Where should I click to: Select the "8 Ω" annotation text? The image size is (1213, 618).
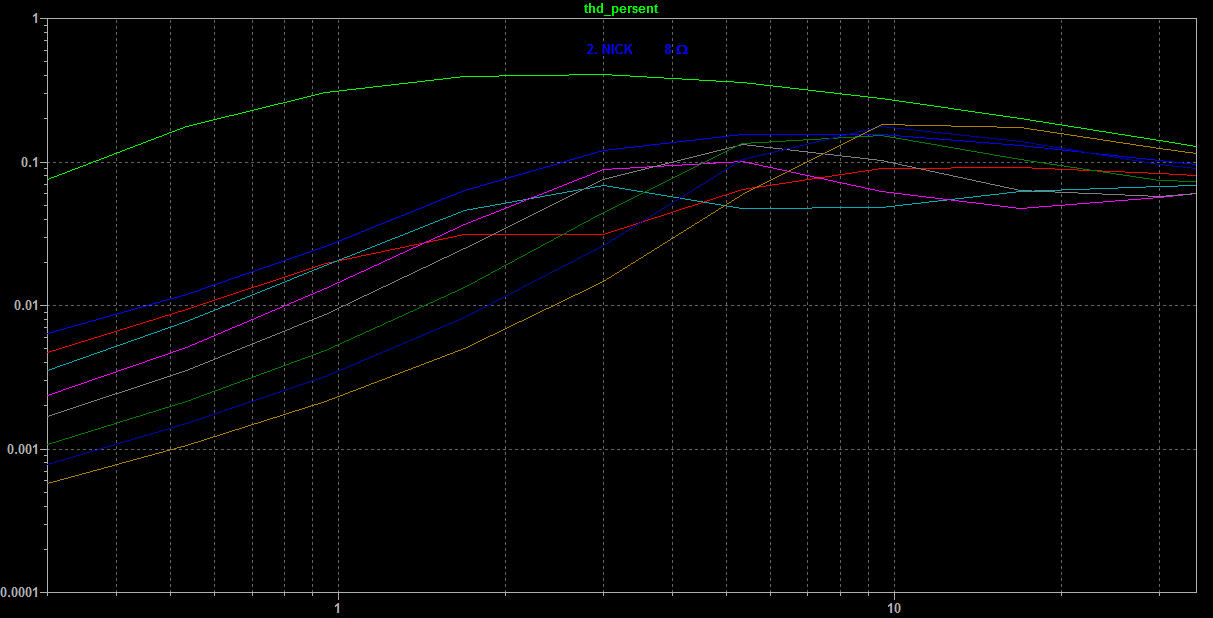pyautogui.click(x=676, y=49)
